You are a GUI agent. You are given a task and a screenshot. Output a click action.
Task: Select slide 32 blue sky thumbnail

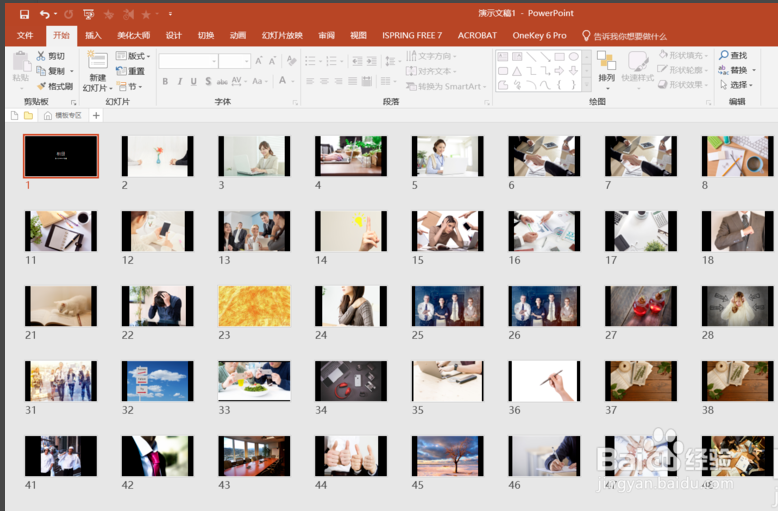pos(158,381)
